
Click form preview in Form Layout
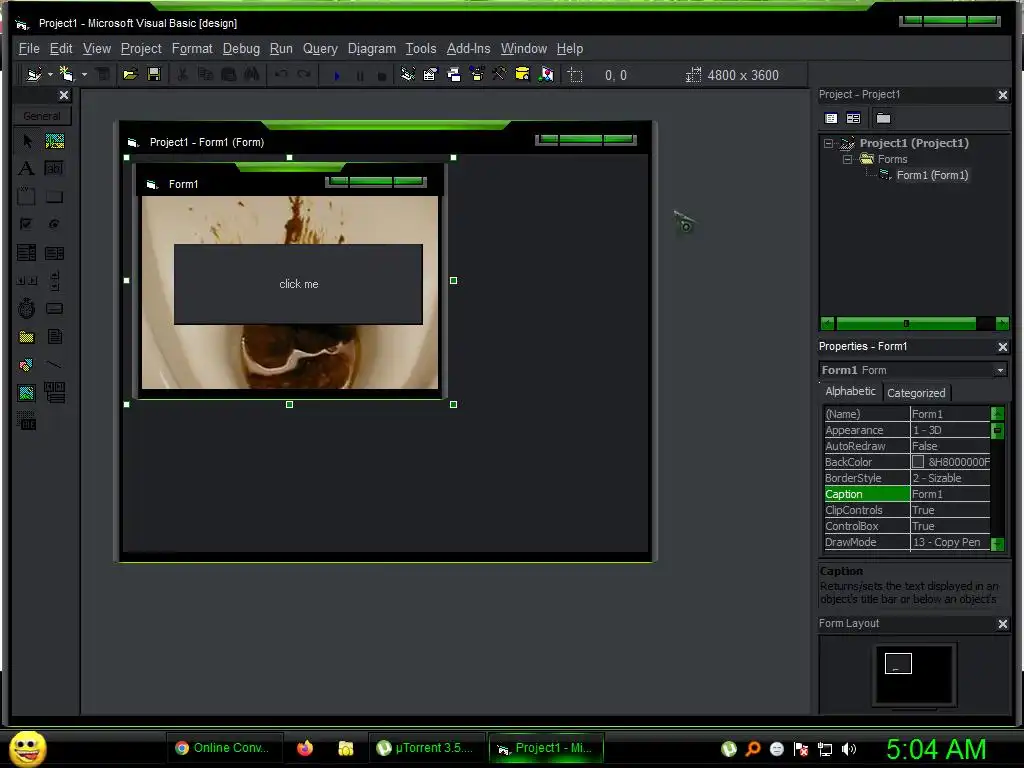pyautogui.click(x=898, y=664)
